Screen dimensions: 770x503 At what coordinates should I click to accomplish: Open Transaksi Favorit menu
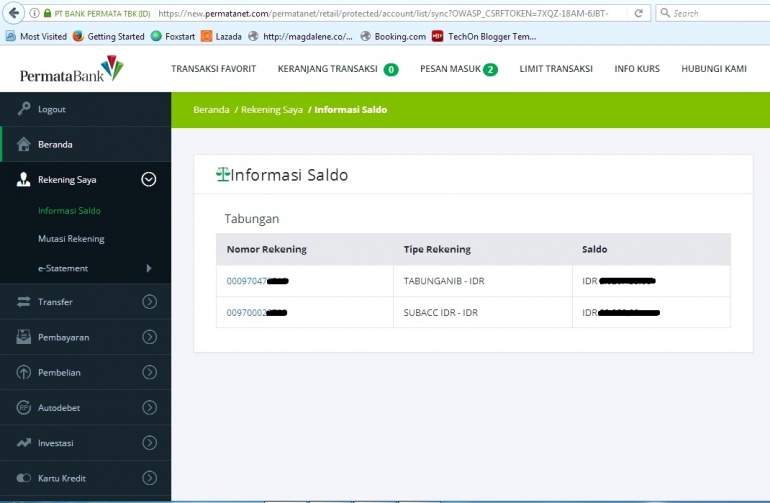tap(214, 69)
